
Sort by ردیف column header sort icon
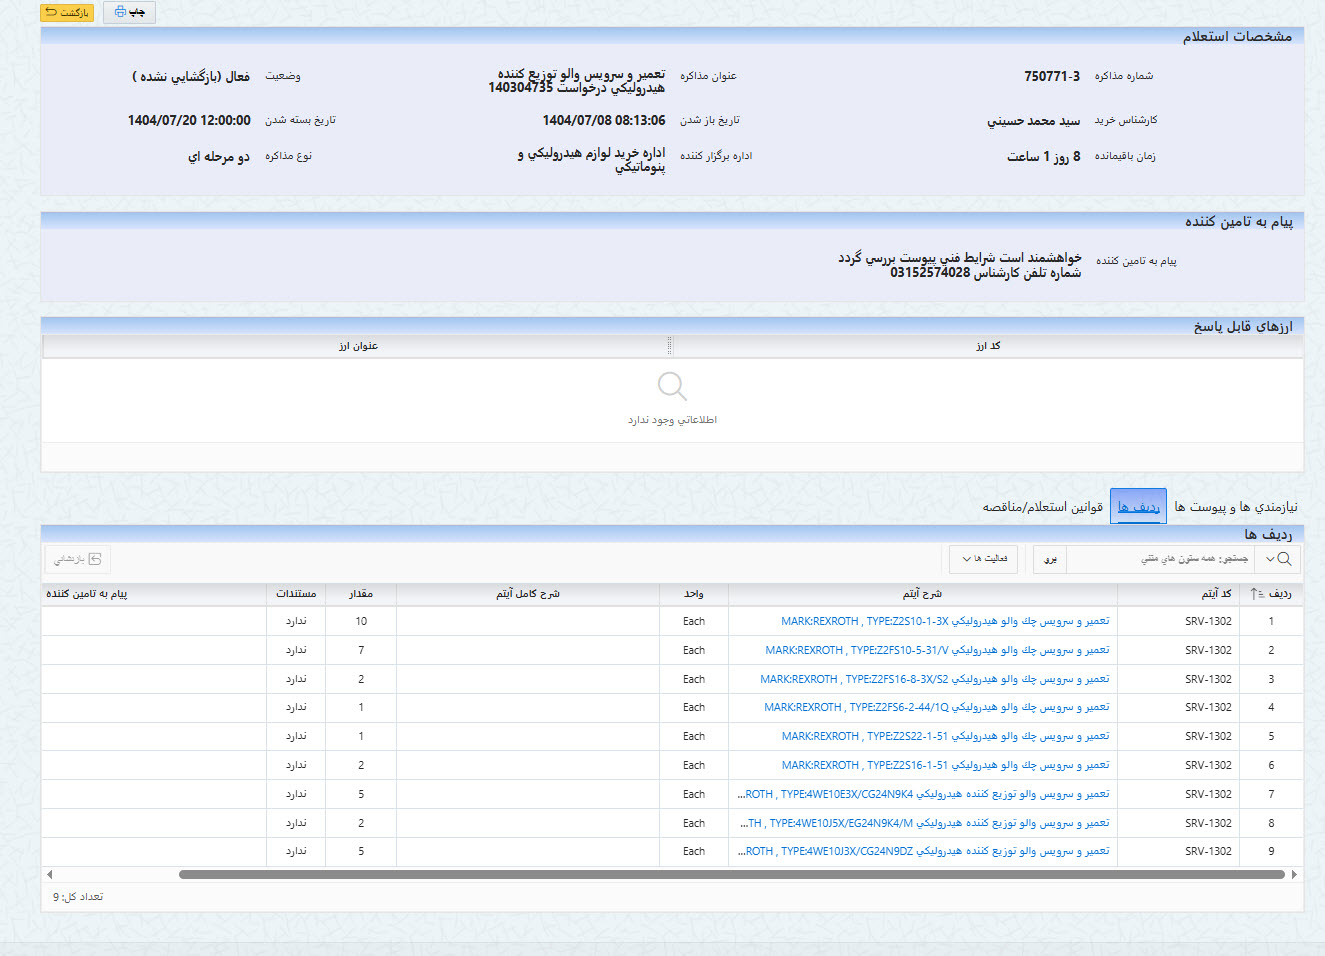1255,594
